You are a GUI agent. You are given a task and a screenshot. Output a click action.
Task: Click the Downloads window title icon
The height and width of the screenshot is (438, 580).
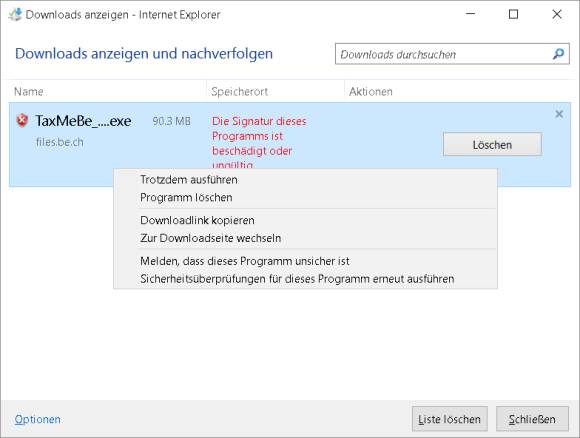coord(15,14)
